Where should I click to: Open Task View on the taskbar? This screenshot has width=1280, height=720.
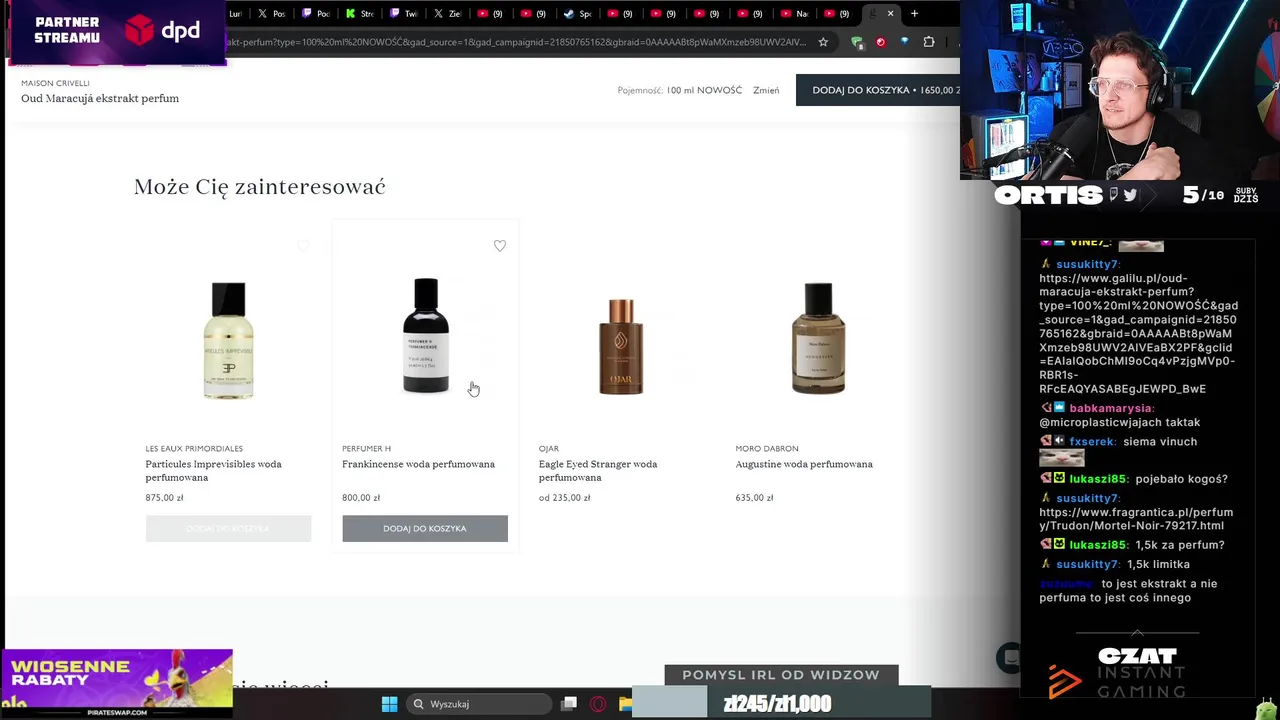click(569, 704)
